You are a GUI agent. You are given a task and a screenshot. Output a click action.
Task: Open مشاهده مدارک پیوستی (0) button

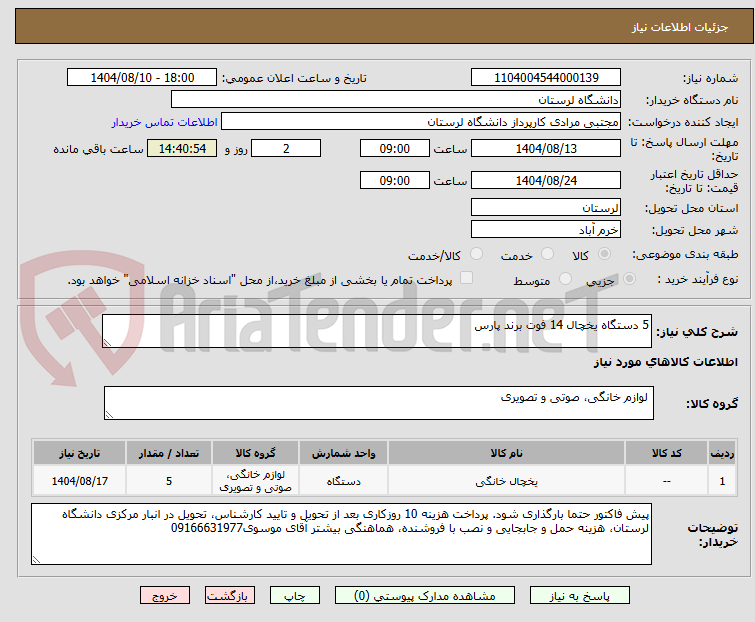[425, 596]
